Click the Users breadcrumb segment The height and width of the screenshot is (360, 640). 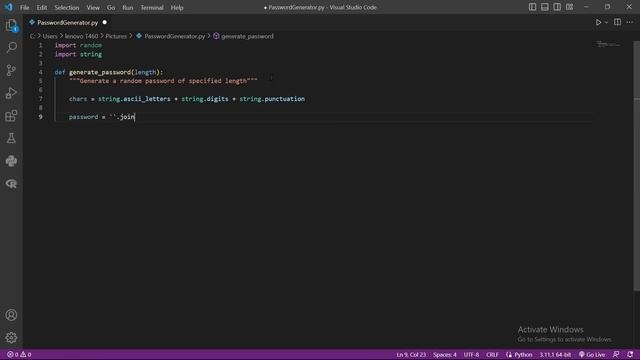(x=50, y=36)
